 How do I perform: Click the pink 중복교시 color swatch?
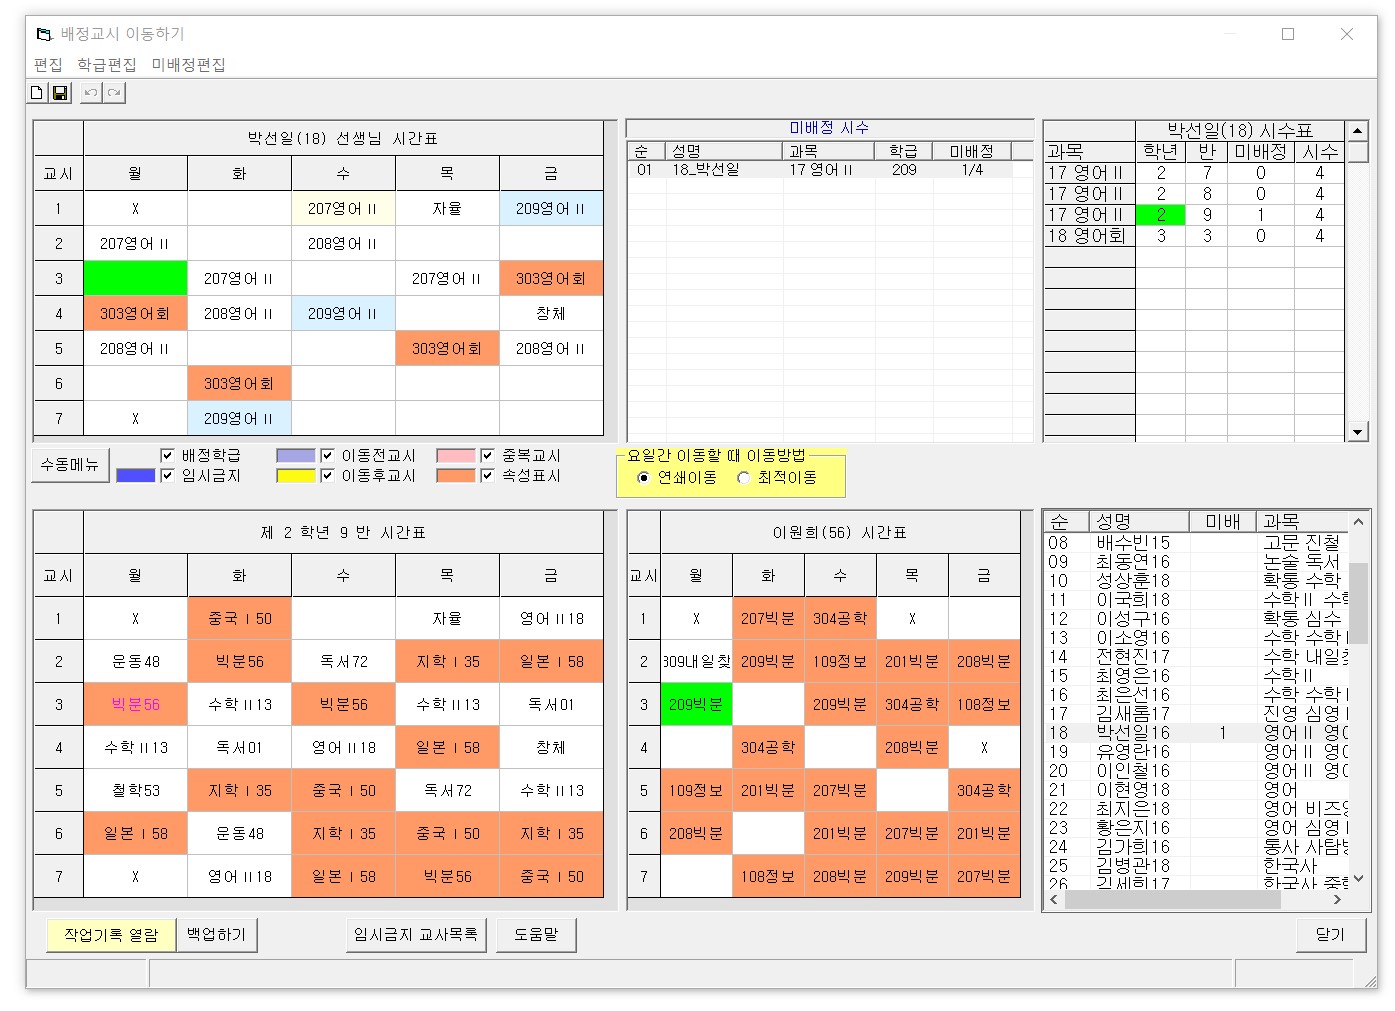click(456, 455)
